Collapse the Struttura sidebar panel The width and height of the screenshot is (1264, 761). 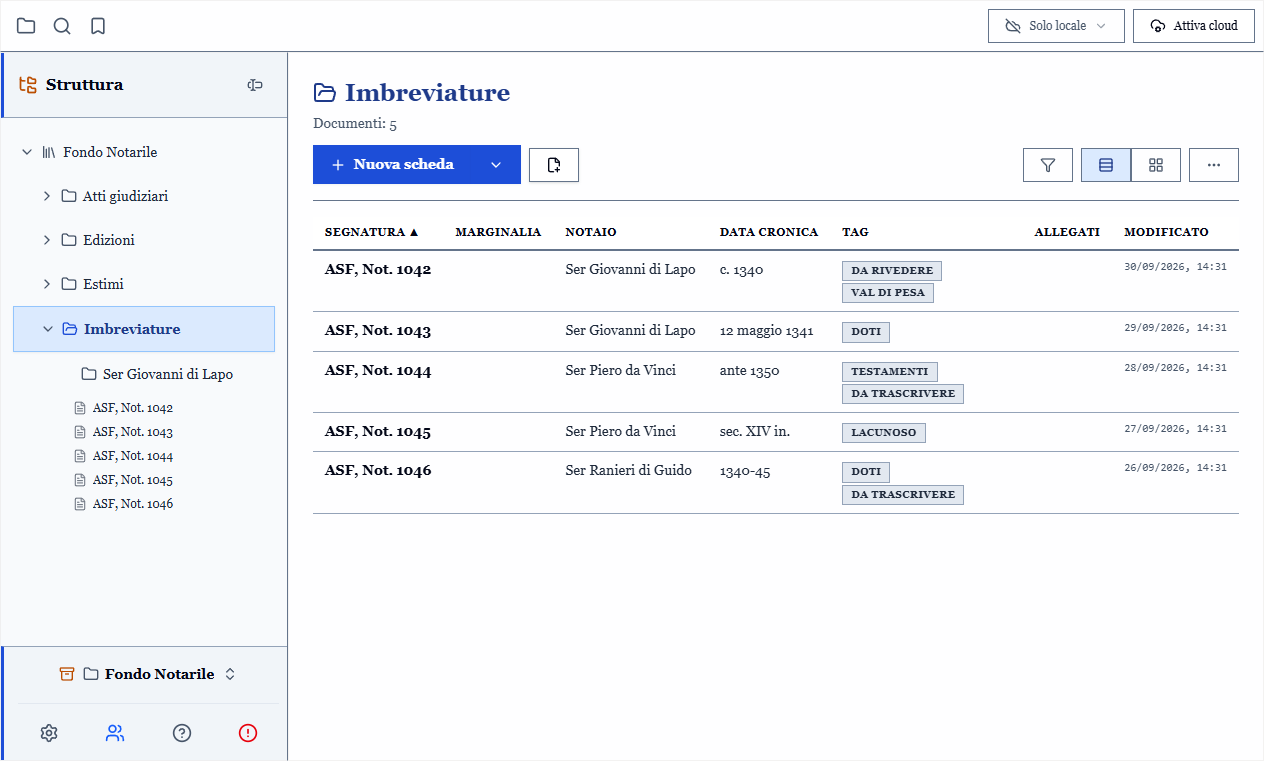click(x=255, y=85)
